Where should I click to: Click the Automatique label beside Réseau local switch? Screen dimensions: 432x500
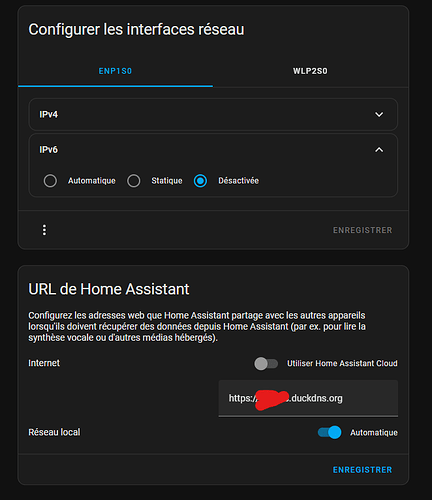tap(374, 432)
